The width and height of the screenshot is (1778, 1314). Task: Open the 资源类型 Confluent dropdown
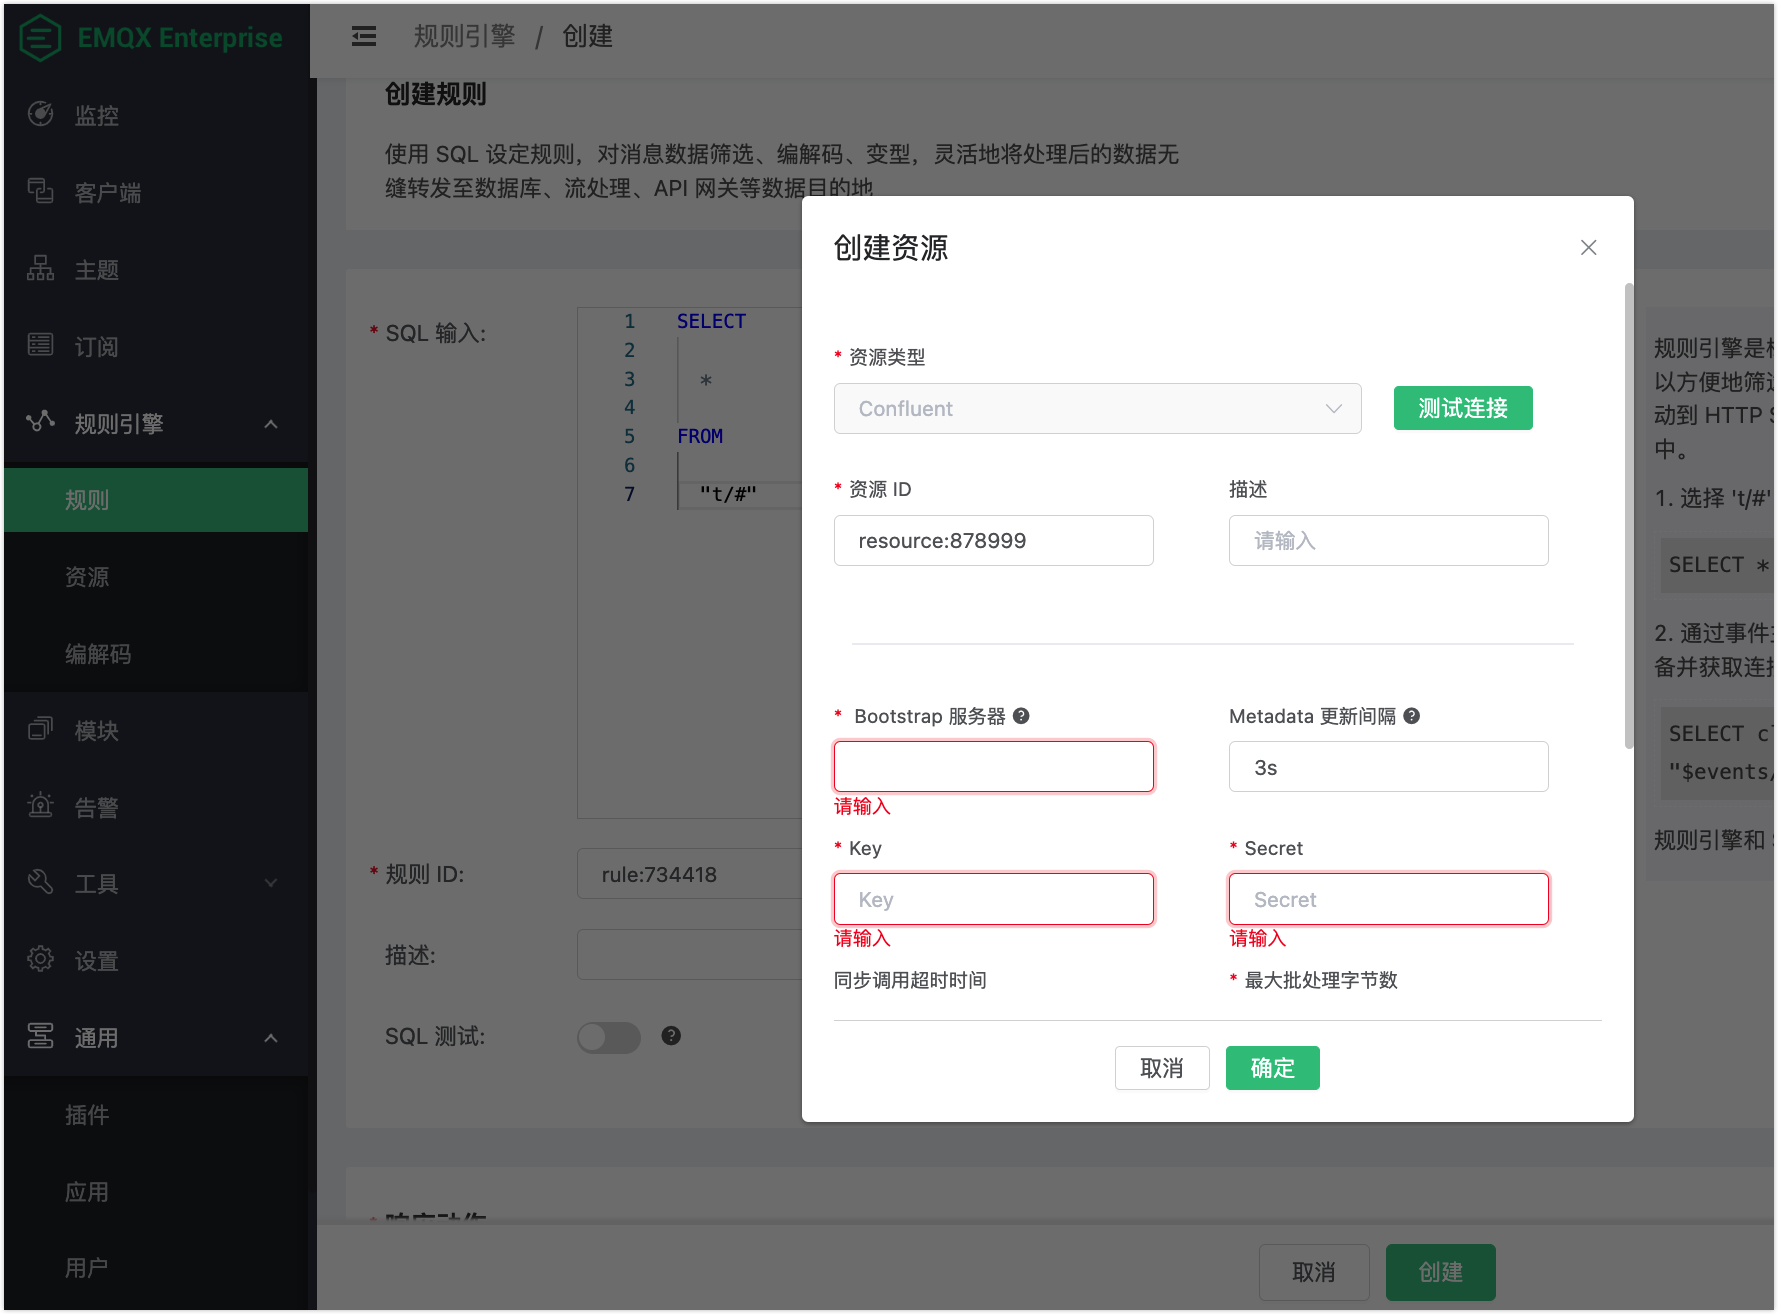tap(1097, 409)
